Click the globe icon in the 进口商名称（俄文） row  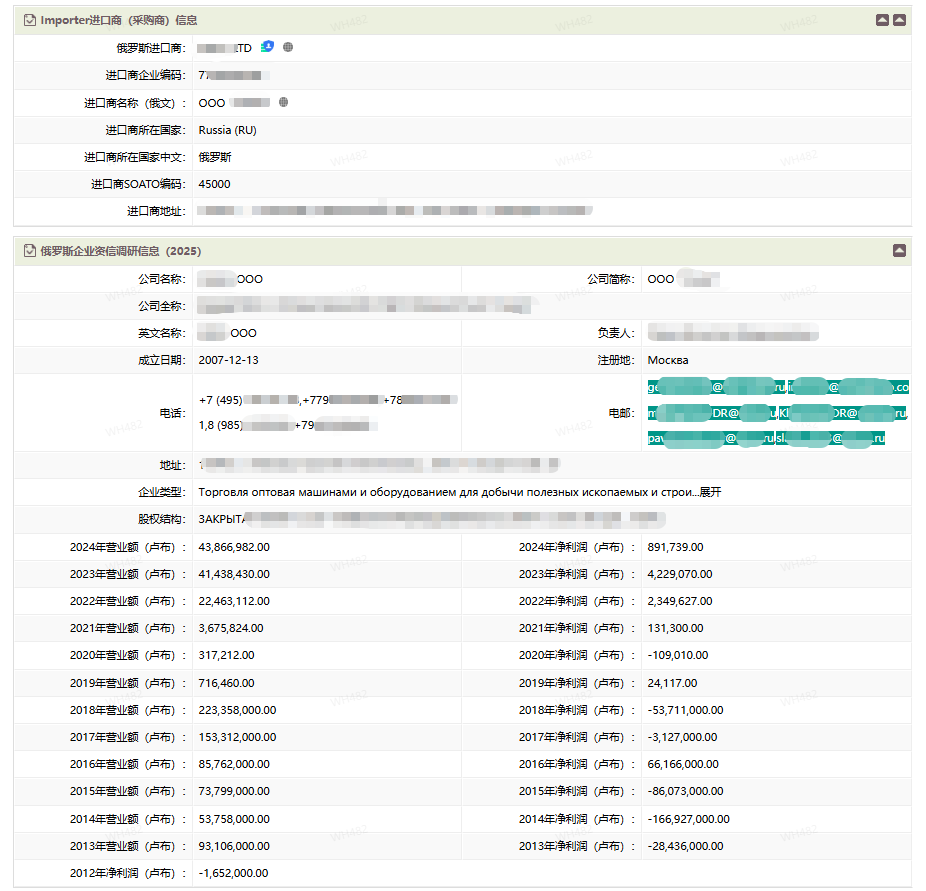284,102
